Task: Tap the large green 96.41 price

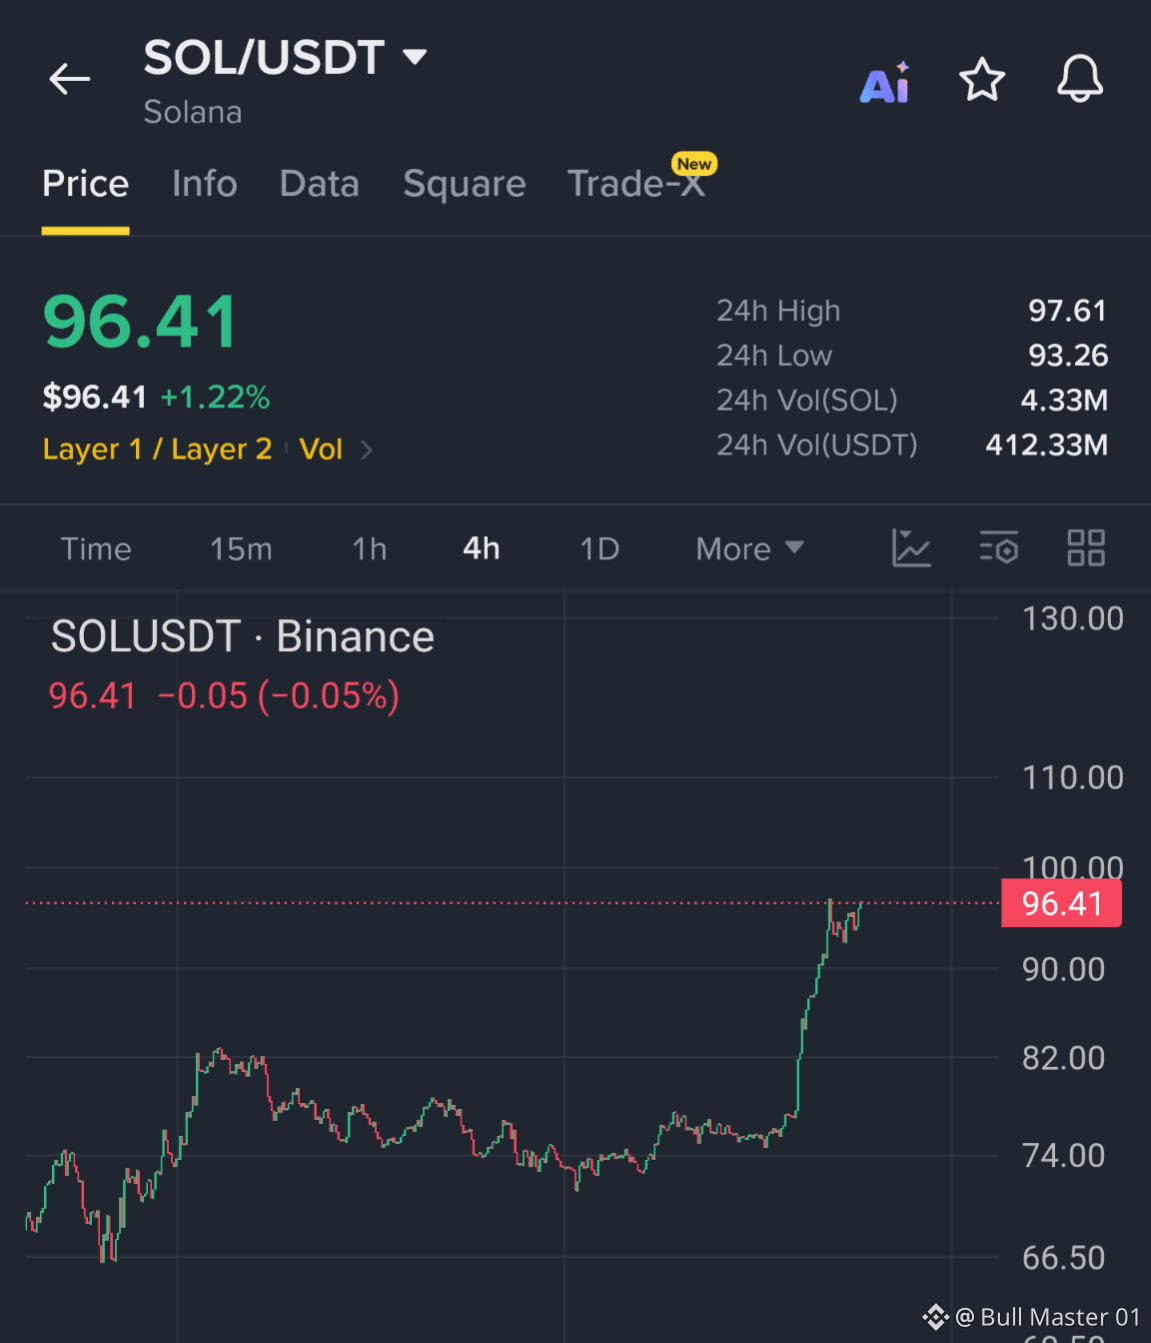Action: pyautogui.click(x=140, y=322)
